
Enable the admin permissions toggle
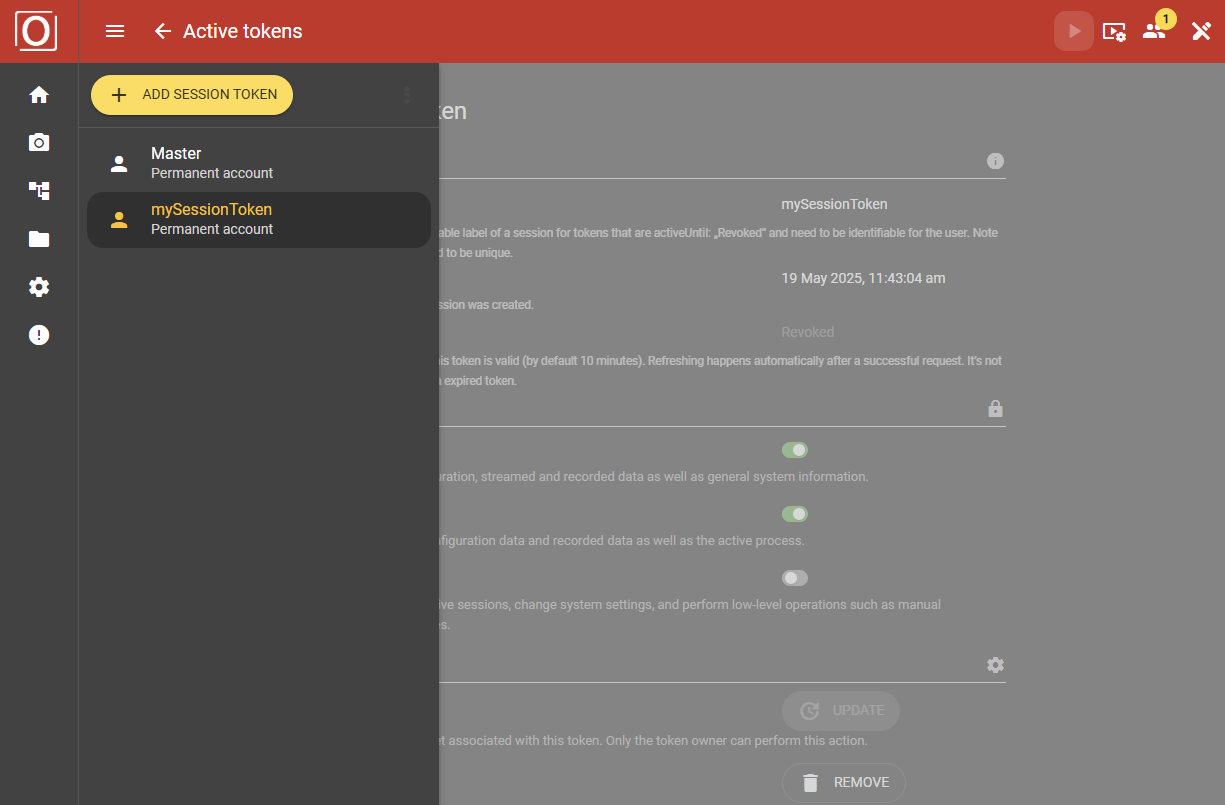pos(794,577)
